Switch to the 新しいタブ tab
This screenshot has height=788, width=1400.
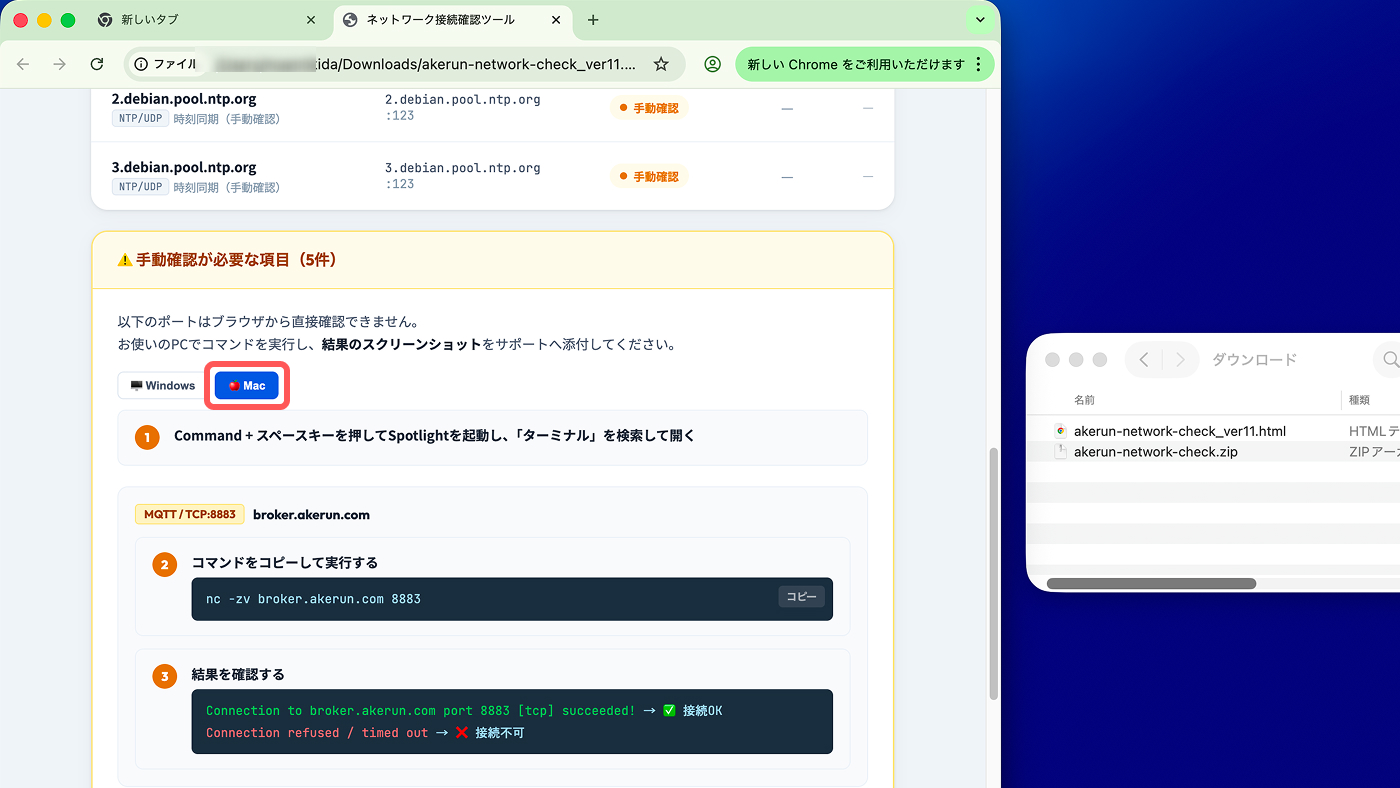click(208, 20)
